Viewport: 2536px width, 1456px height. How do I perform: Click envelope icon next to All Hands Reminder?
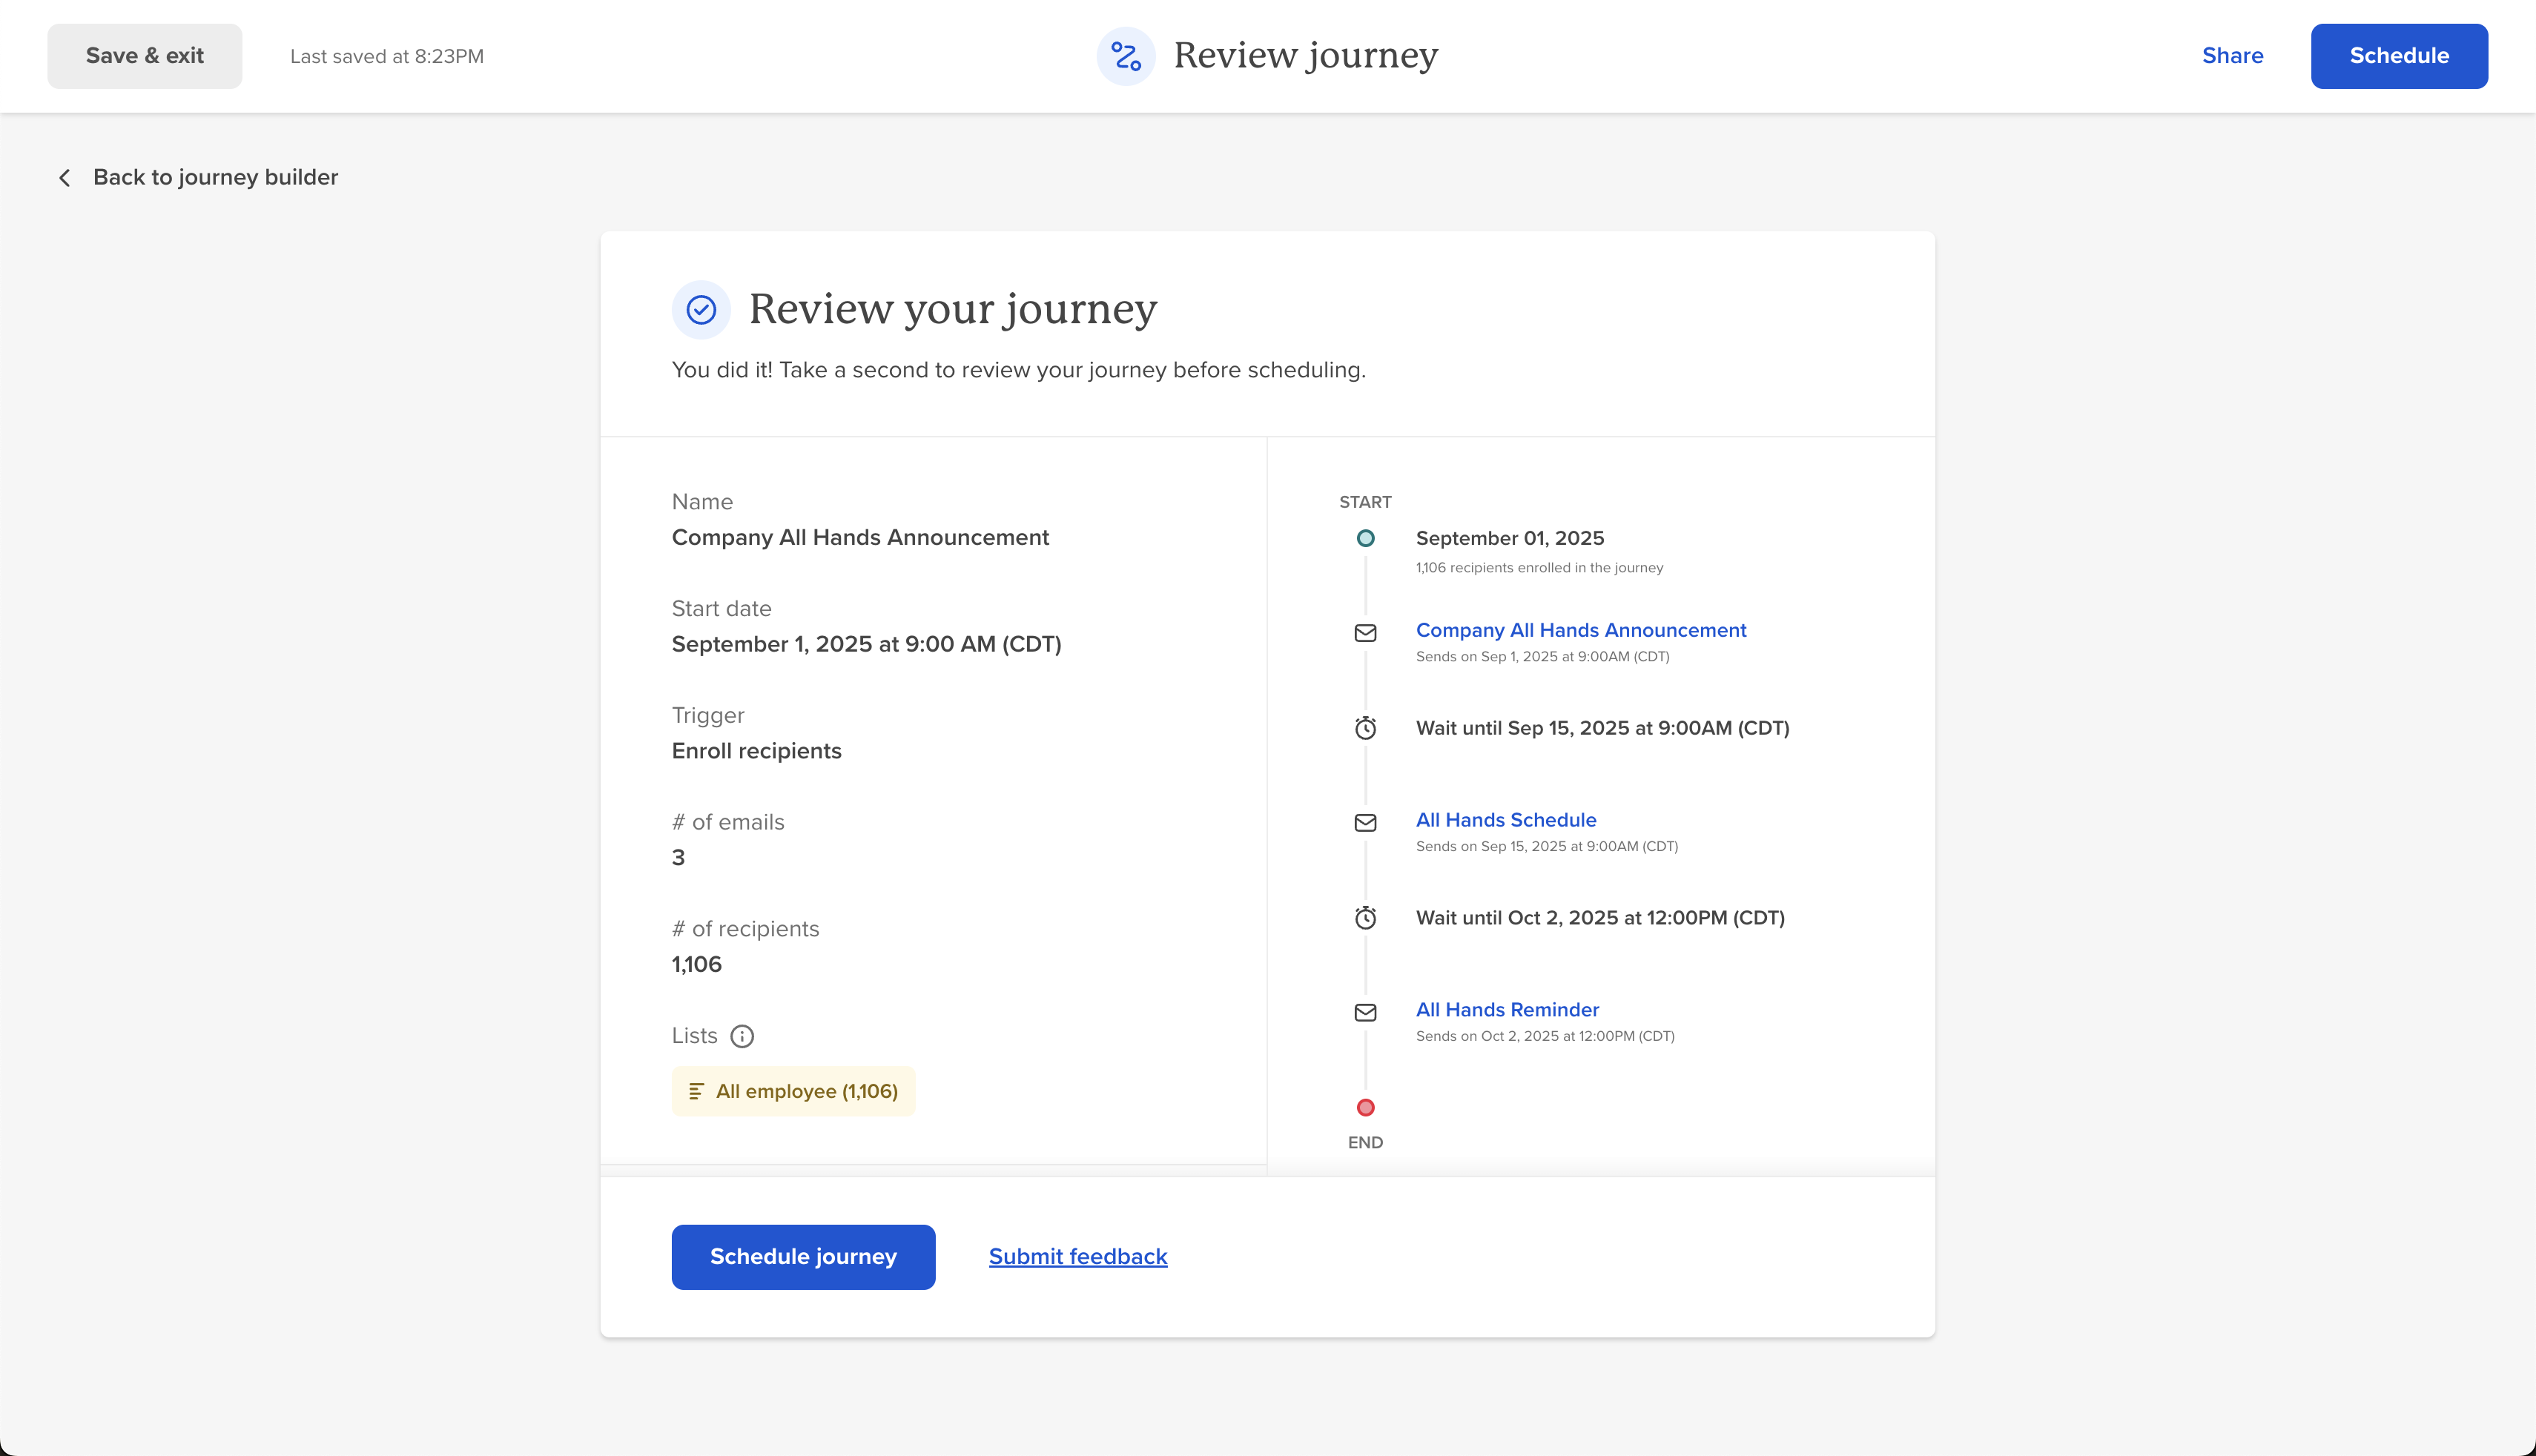(1365, 1013)
